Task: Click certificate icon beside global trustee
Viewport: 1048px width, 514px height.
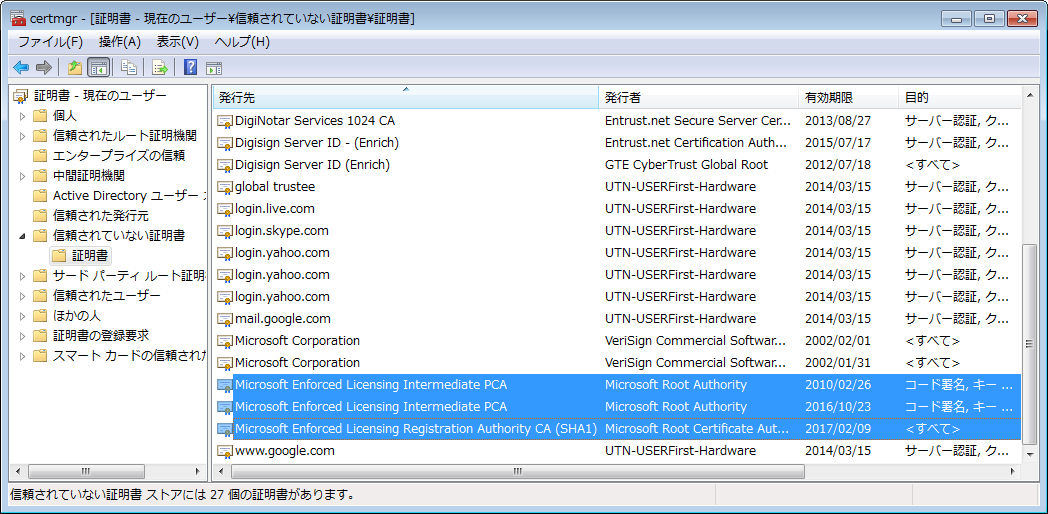Action: pos(225,187)
